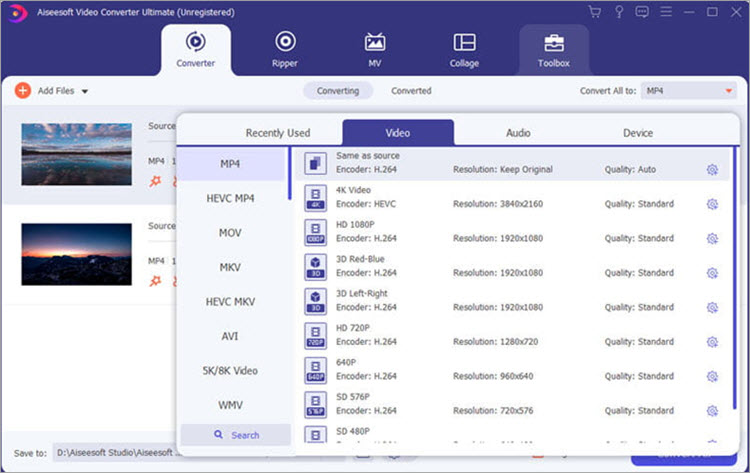This screenshot has width=750, height=473.
Task: Choose HEVC MP4 format
Action: 230,198
